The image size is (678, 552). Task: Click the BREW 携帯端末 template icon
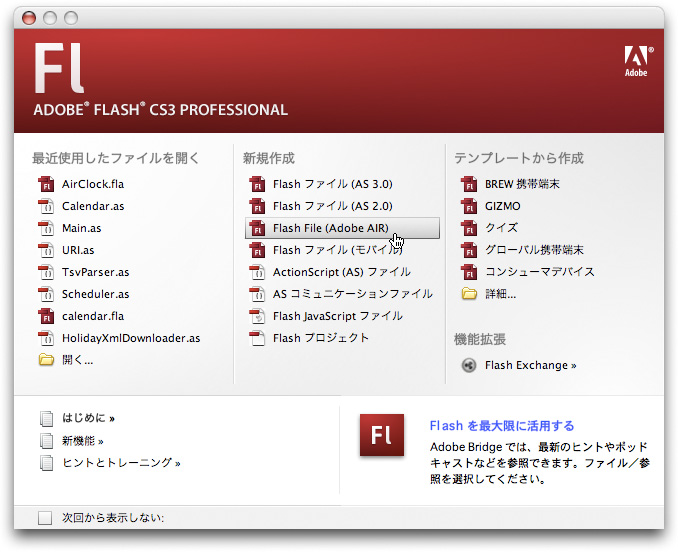point(469,184)
